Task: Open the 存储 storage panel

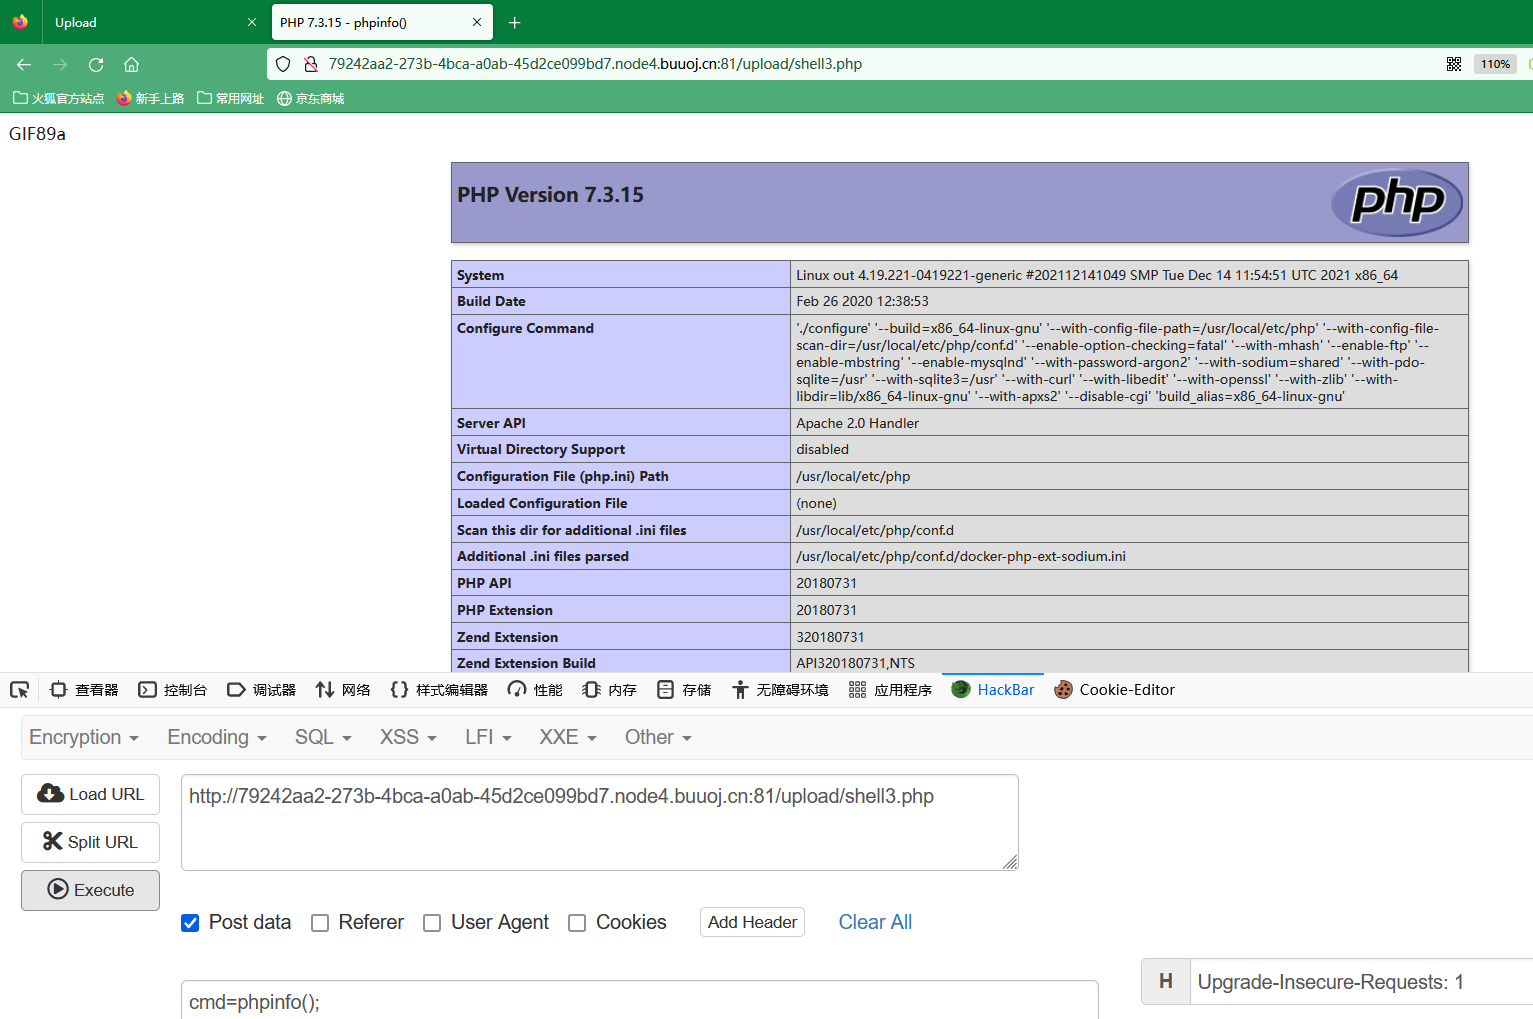Action: [684, 690]
